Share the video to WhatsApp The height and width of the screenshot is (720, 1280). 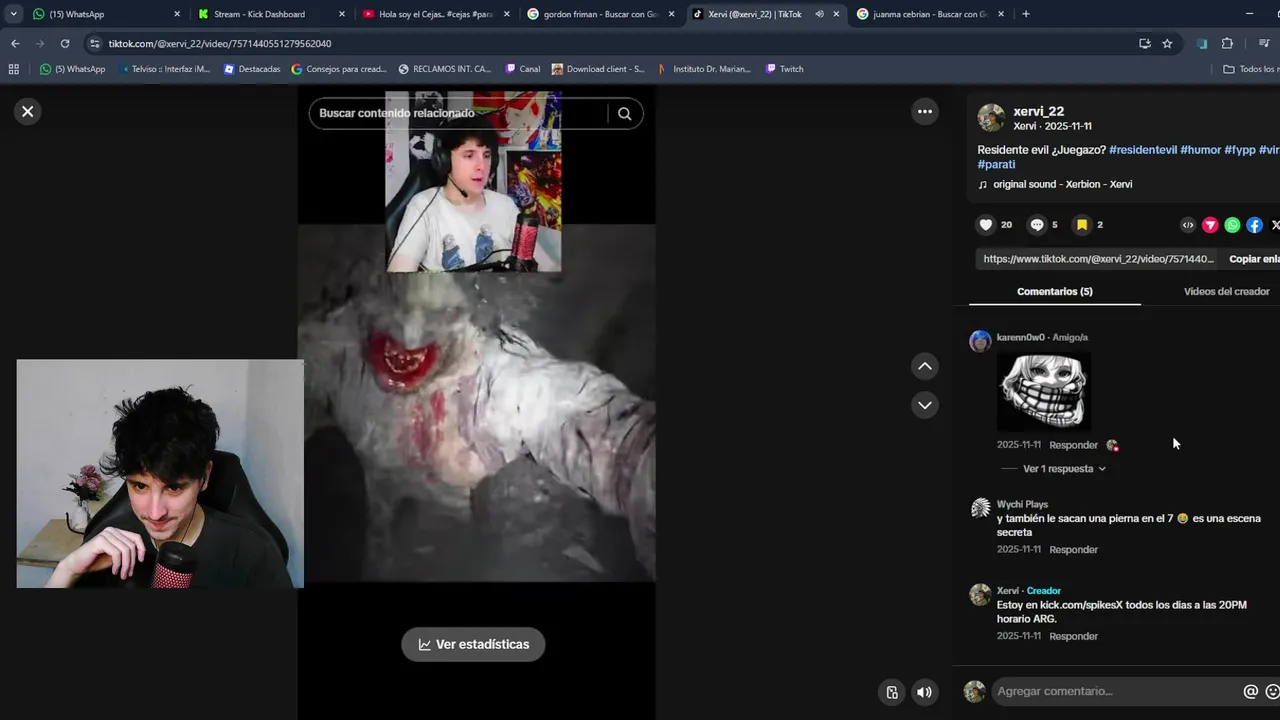(x=1232, y=225)
